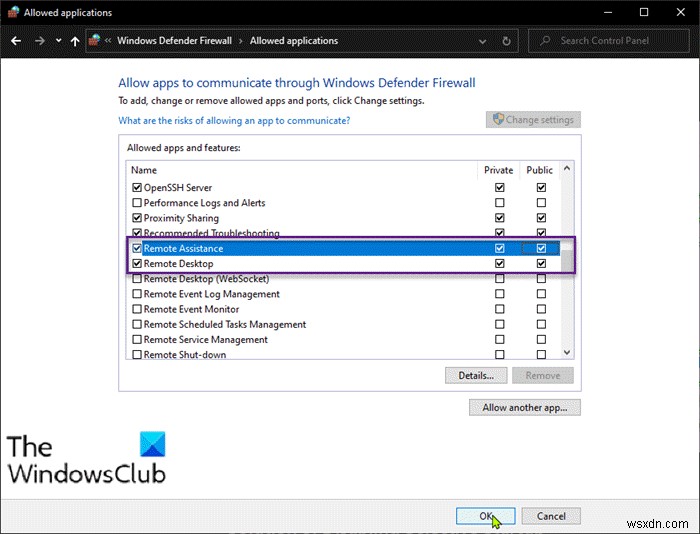Uncheck the Remote Desktop checkbox
The height and width of the screenshot is (534, 700).
(x=137, y=263)
